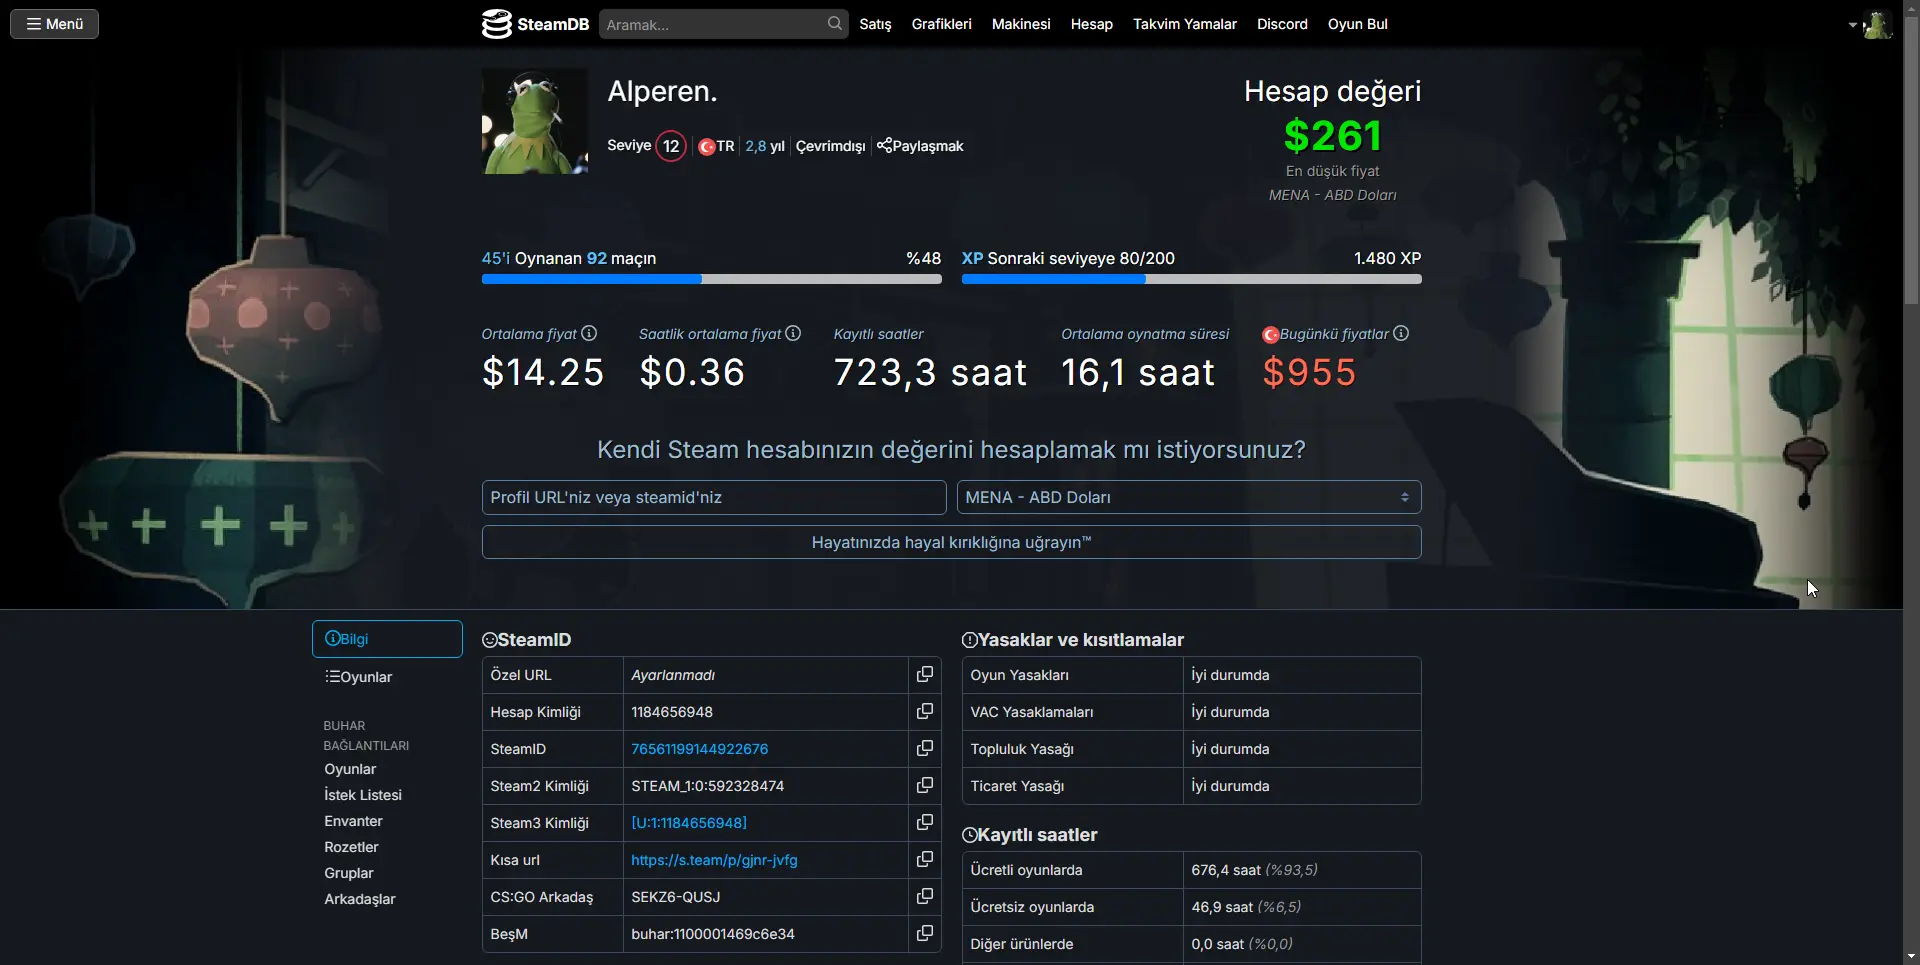Click the Kermit profile picture
Image resolution: width=1920 pixels, height=965 pixels.
(535, 121)
